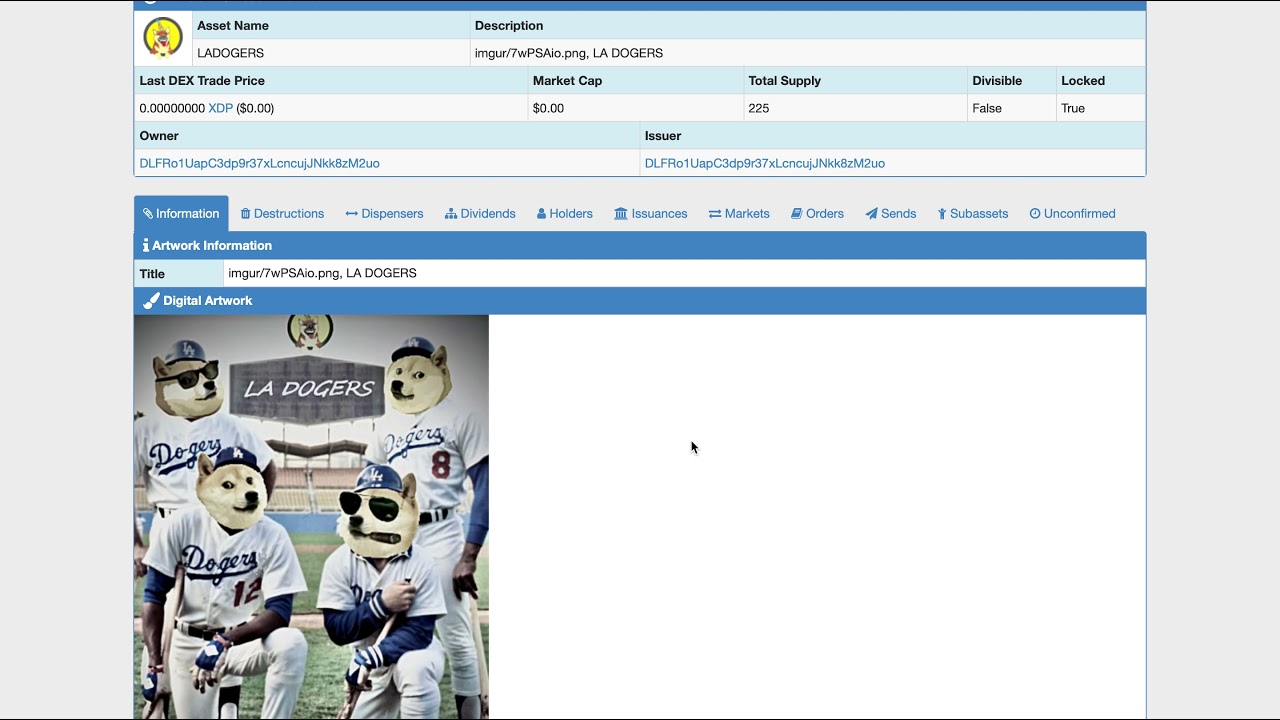
Task: Open the Subassets tab
Action: click(x=972, y=213)
